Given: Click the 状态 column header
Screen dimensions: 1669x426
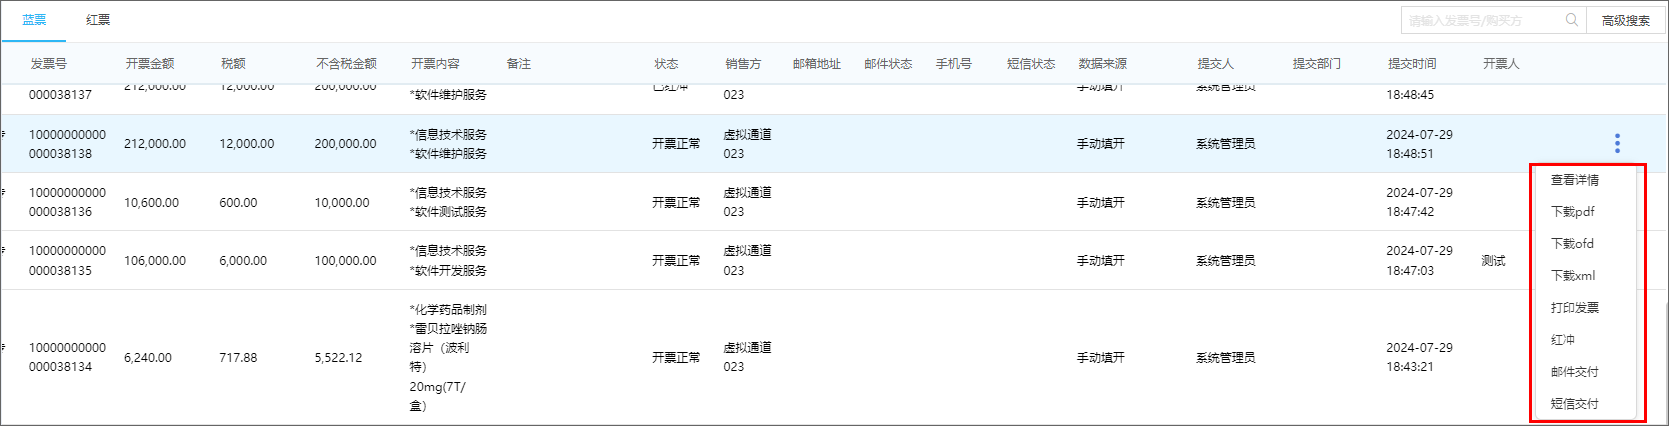Looking at the screenshot, I should [x=666, y=64].
